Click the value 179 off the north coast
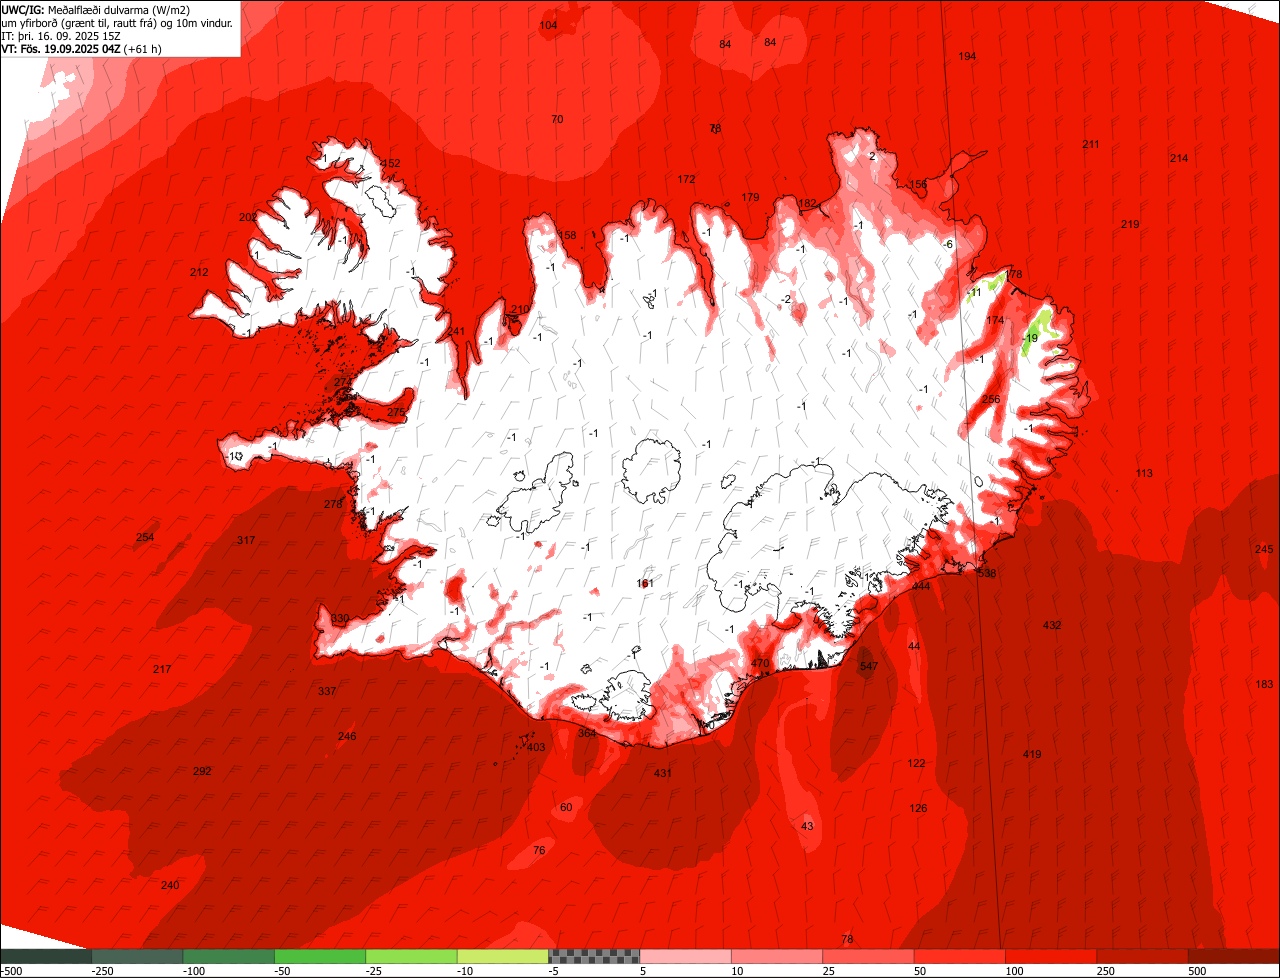This screenshot has height=978, width=1280. coord(751,197)
